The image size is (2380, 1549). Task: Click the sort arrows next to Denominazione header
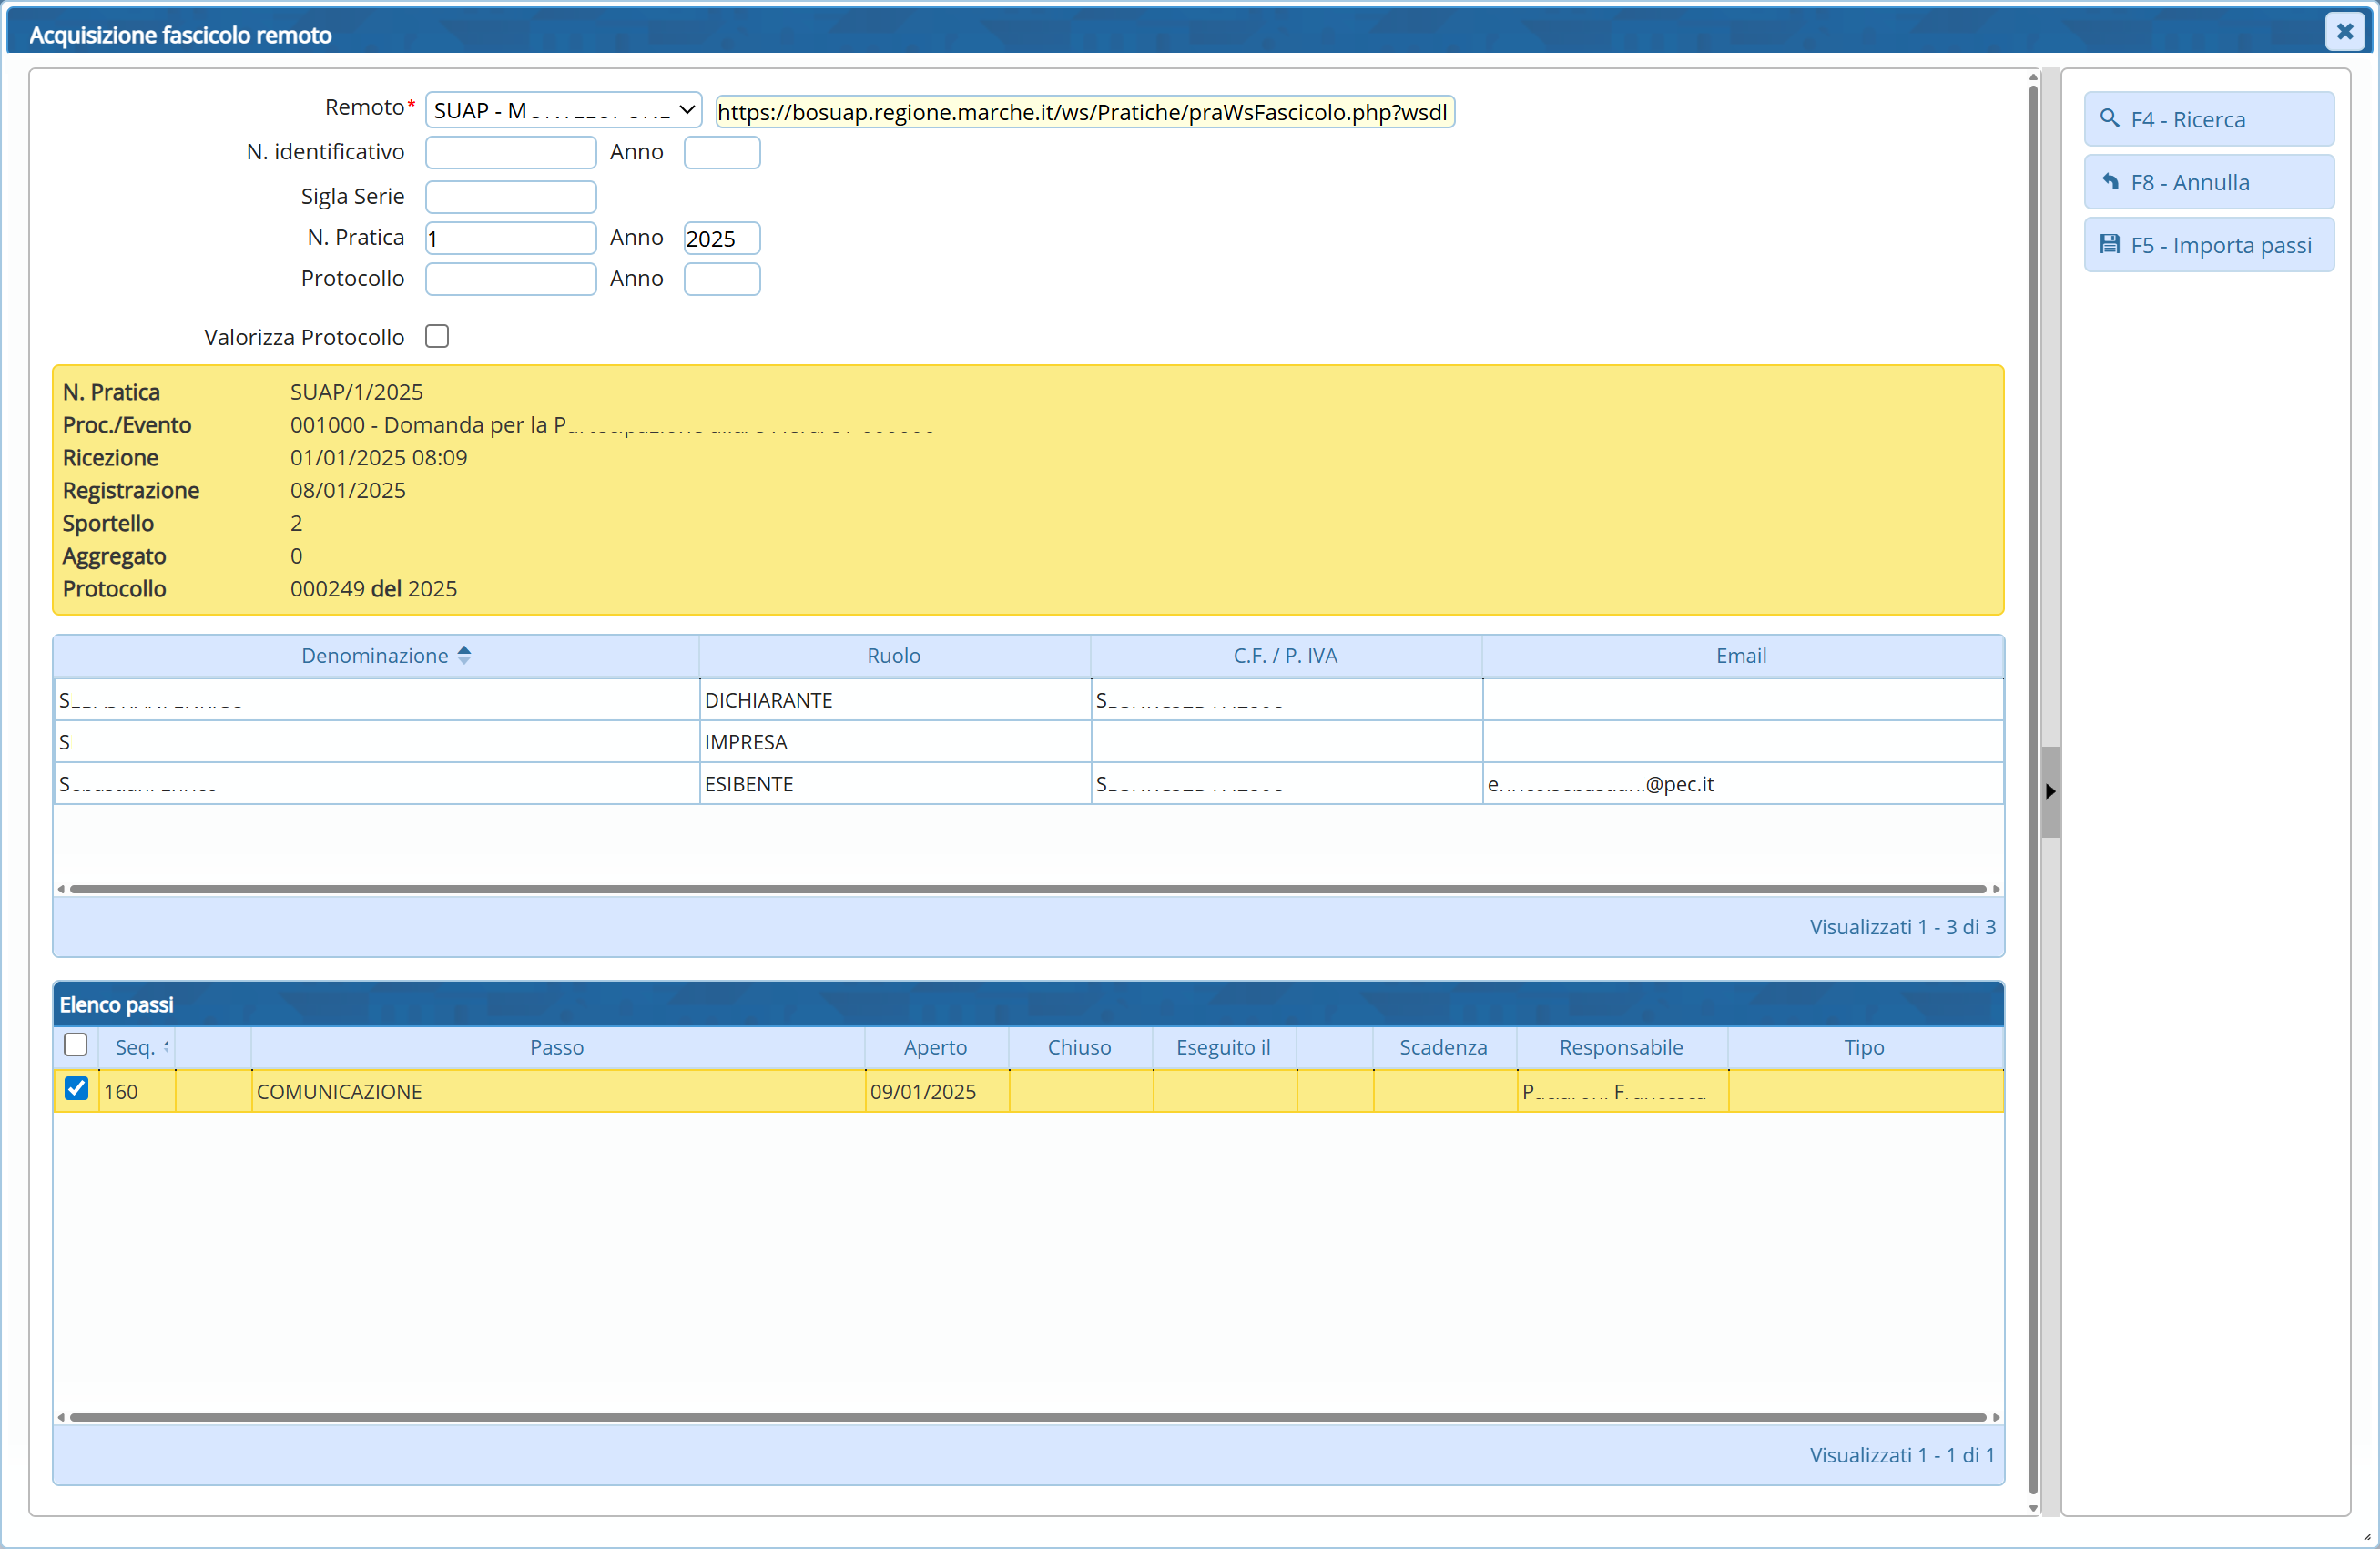[464, 655]
